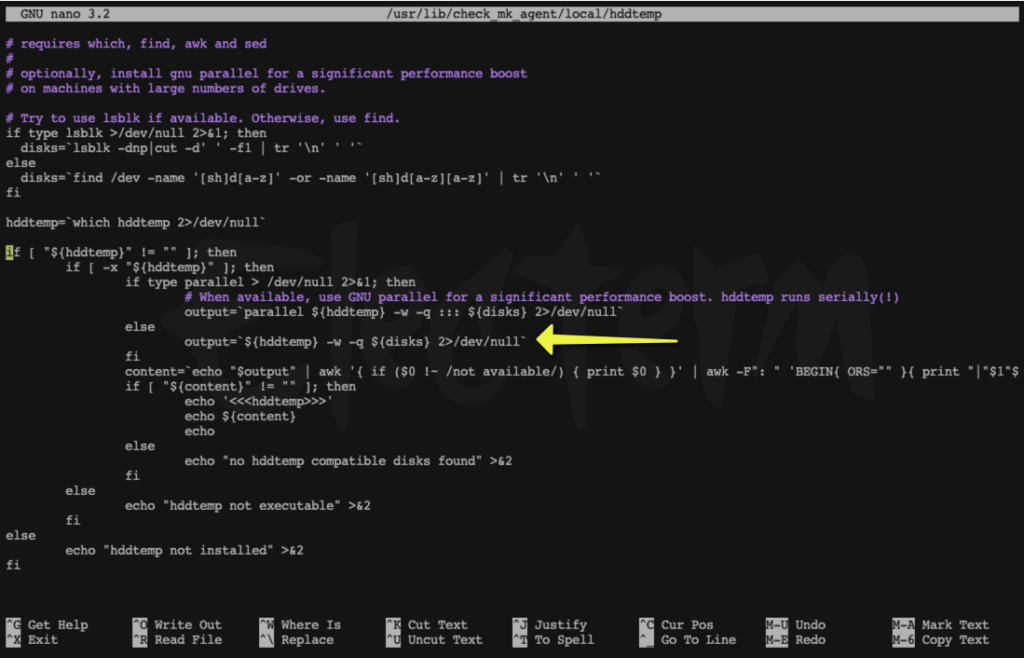
Task: Click the GNU nano 3.2 title text
Action: click(x=65, y=14)
